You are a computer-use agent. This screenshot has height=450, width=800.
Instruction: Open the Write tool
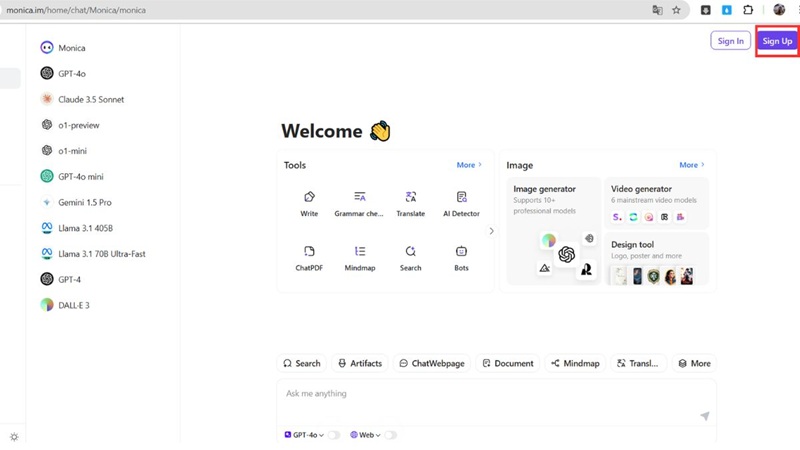click(309, 203)
